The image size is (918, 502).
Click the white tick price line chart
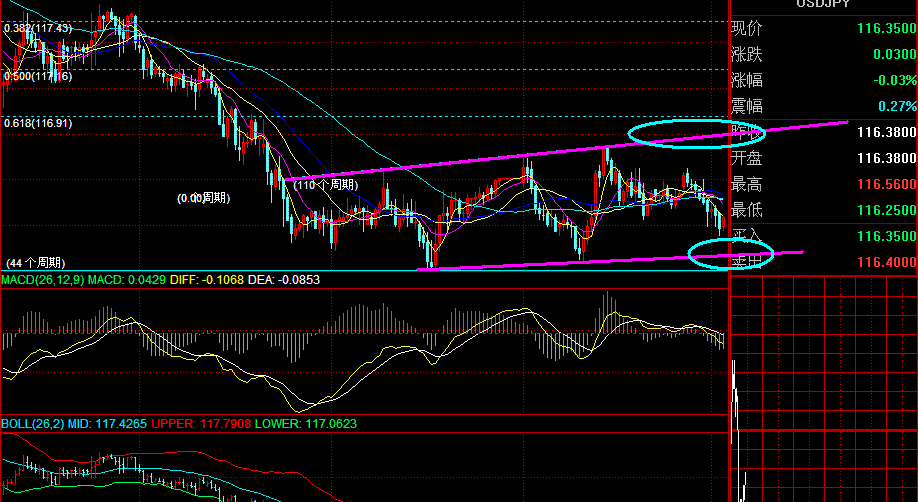(x=738, y=431)
